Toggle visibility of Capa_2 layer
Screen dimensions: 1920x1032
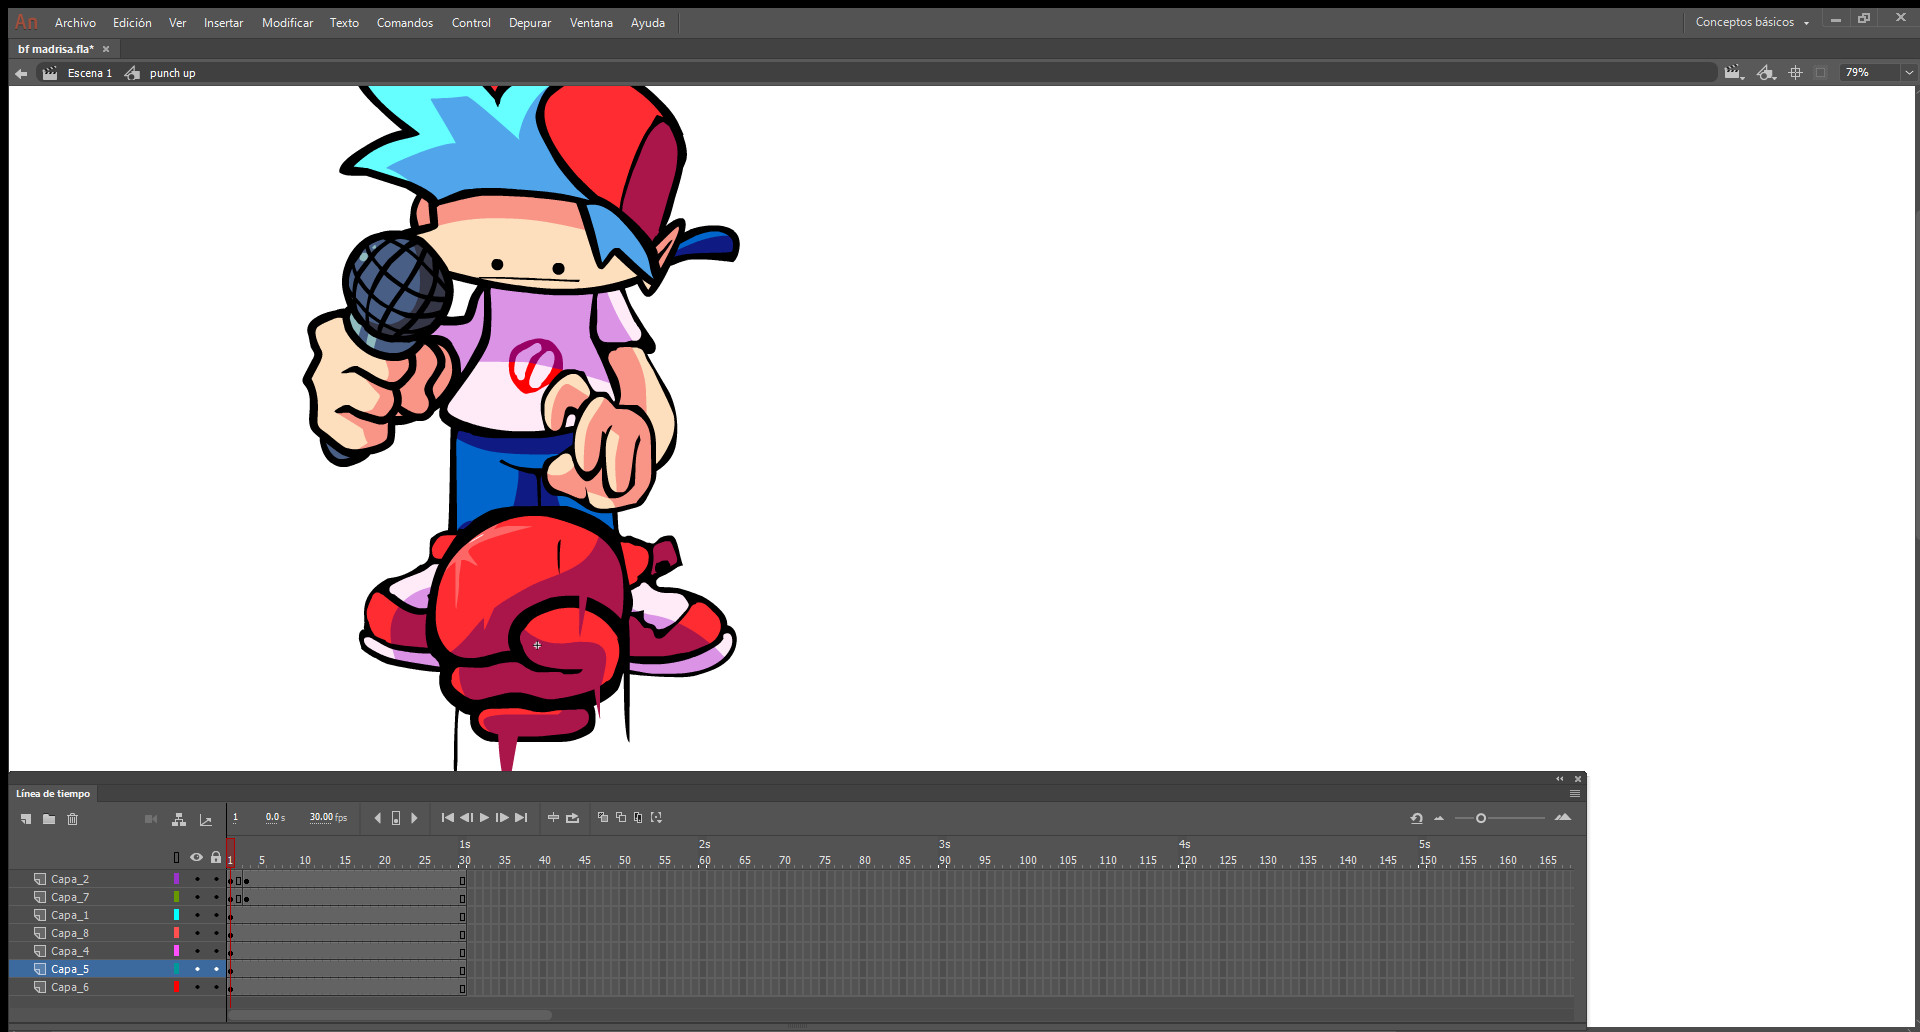pyautogui.click(x=197, y=879)
